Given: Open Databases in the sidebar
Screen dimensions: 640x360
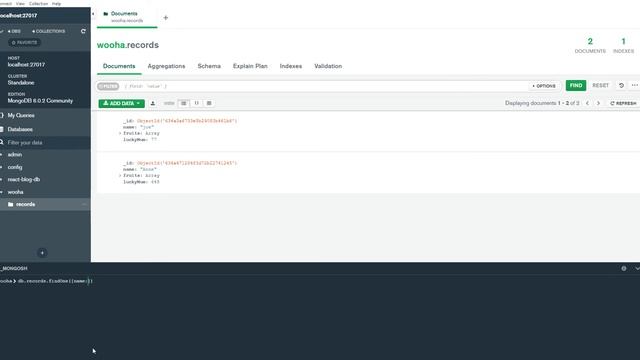Looking at the screenshot, I should pos(20,129).
